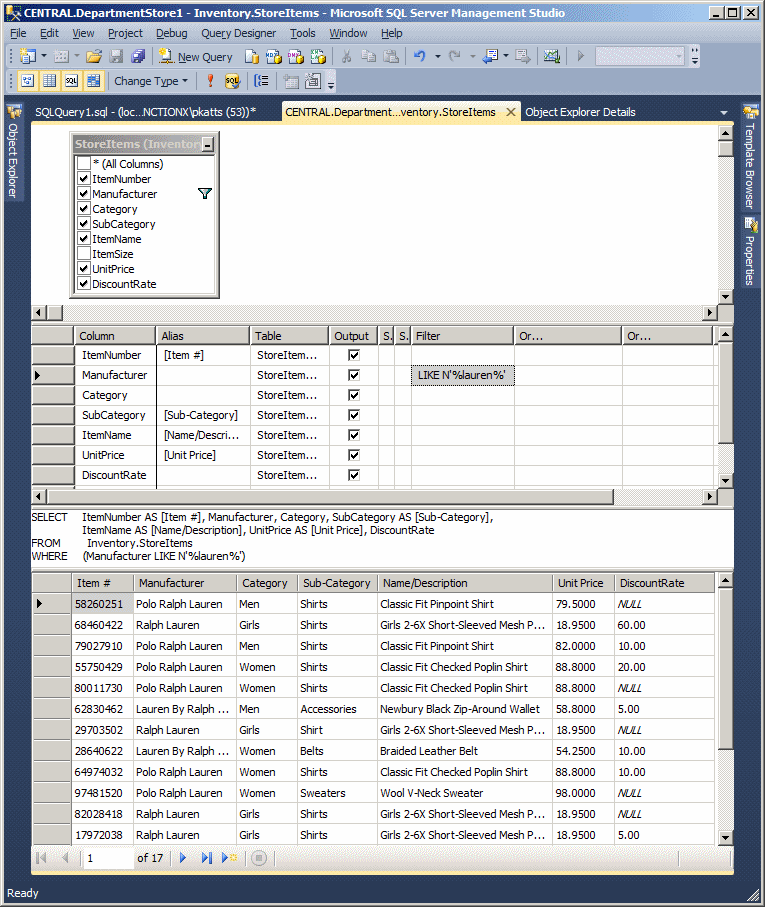Viewport: 765px width, 907px height.
Task: Click the Verify SQL Syntax icon
Action: (x=232, y=81)
